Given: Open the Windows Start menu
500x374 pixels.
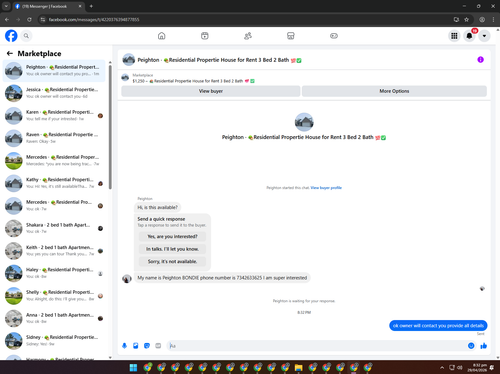Looking at the screenshot, I should pyautogui.click(x=133, y=367).
